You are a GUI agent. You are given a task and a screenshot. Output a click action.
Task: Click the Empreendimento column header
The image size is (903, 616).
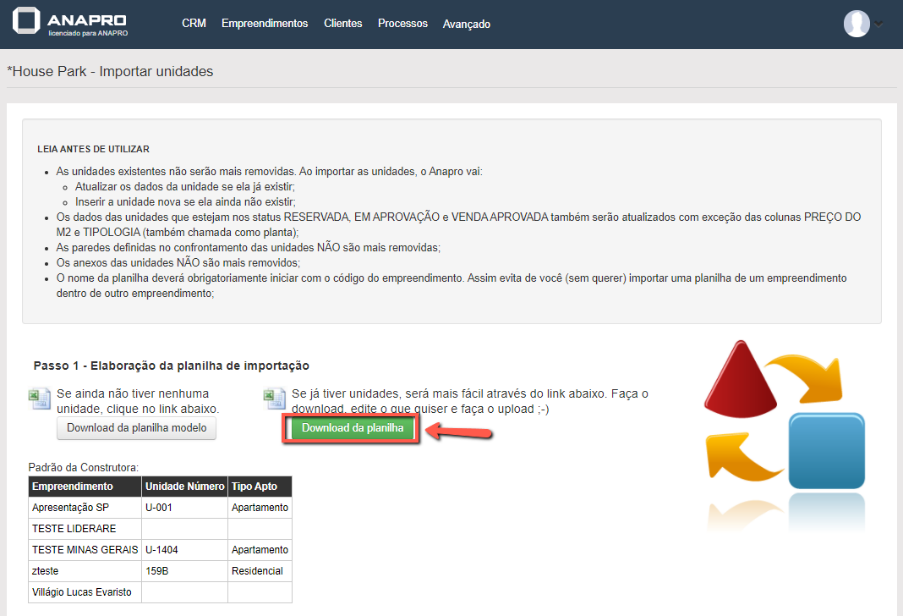tap(85, 486)
